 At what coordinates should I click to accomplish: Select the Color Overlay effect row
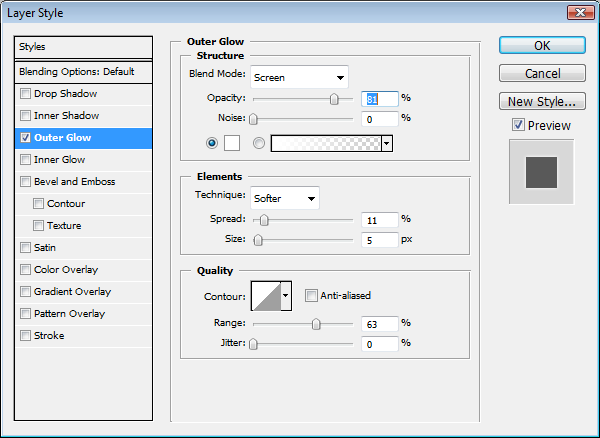(x=83, y=270)
